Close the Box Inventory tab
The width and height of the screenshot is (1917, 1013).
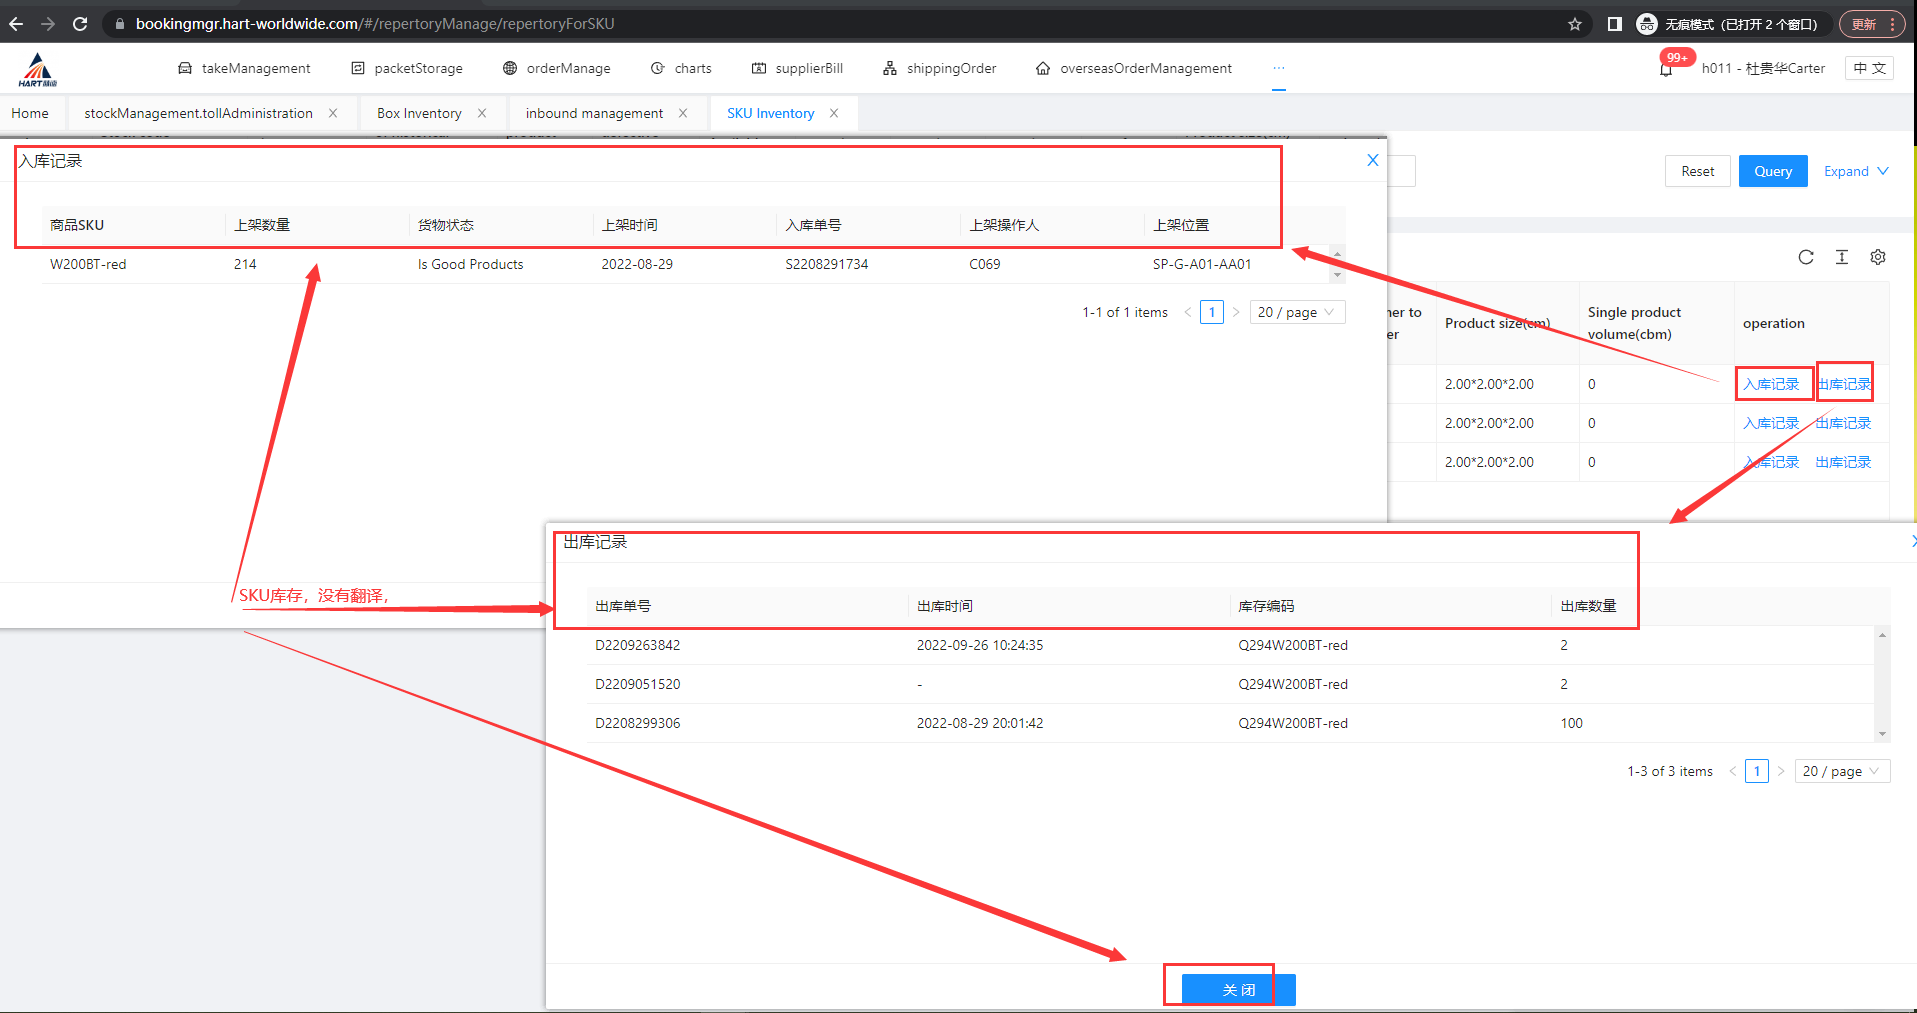tap(482, 113)
